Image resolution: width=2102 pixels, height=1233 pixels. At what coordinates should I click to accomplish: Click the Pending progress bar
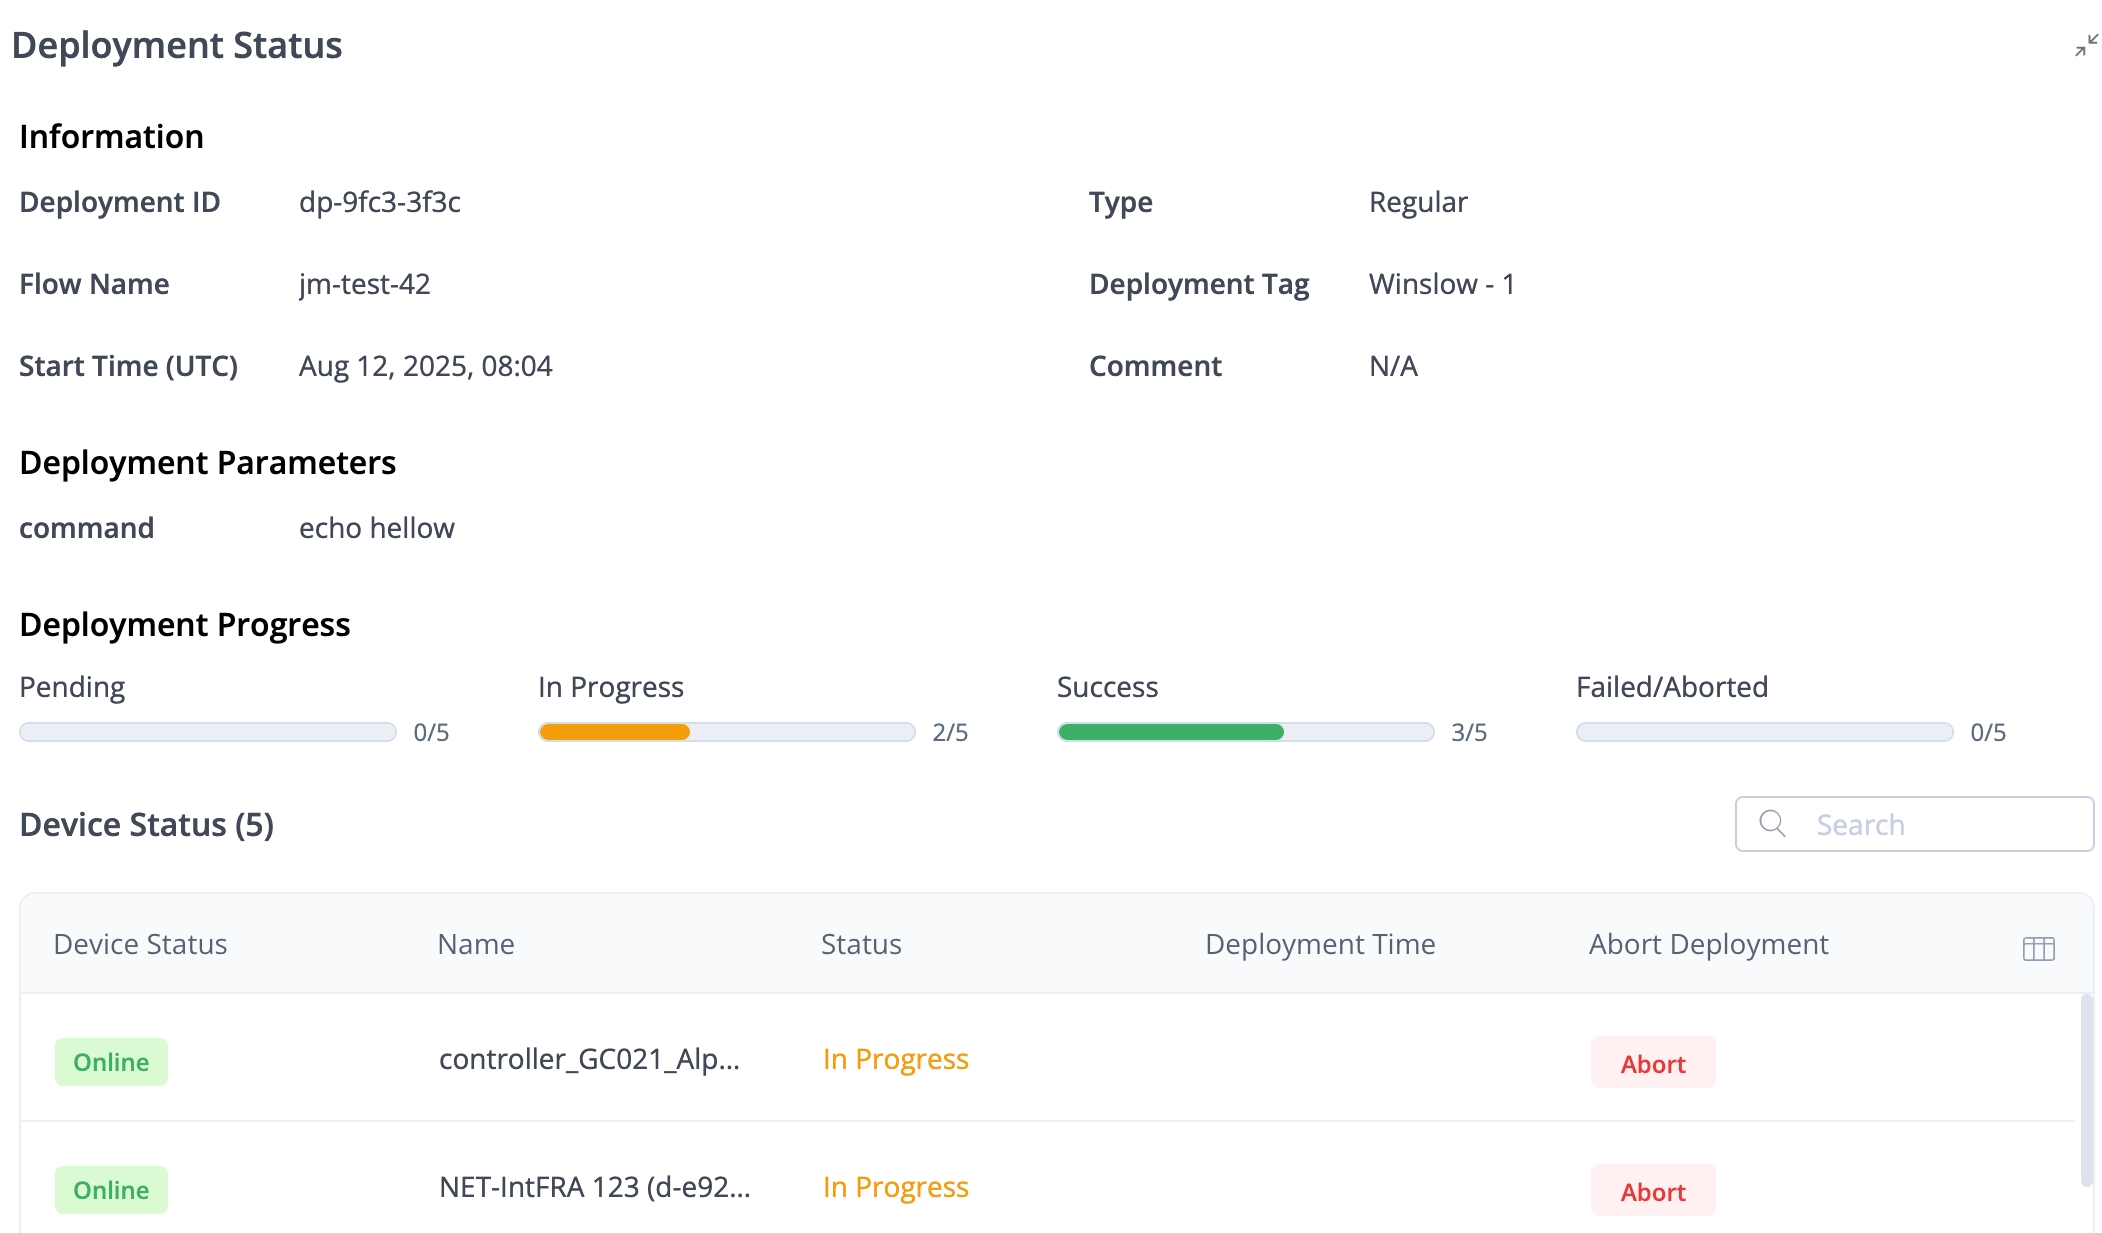(x=208, y=732)
